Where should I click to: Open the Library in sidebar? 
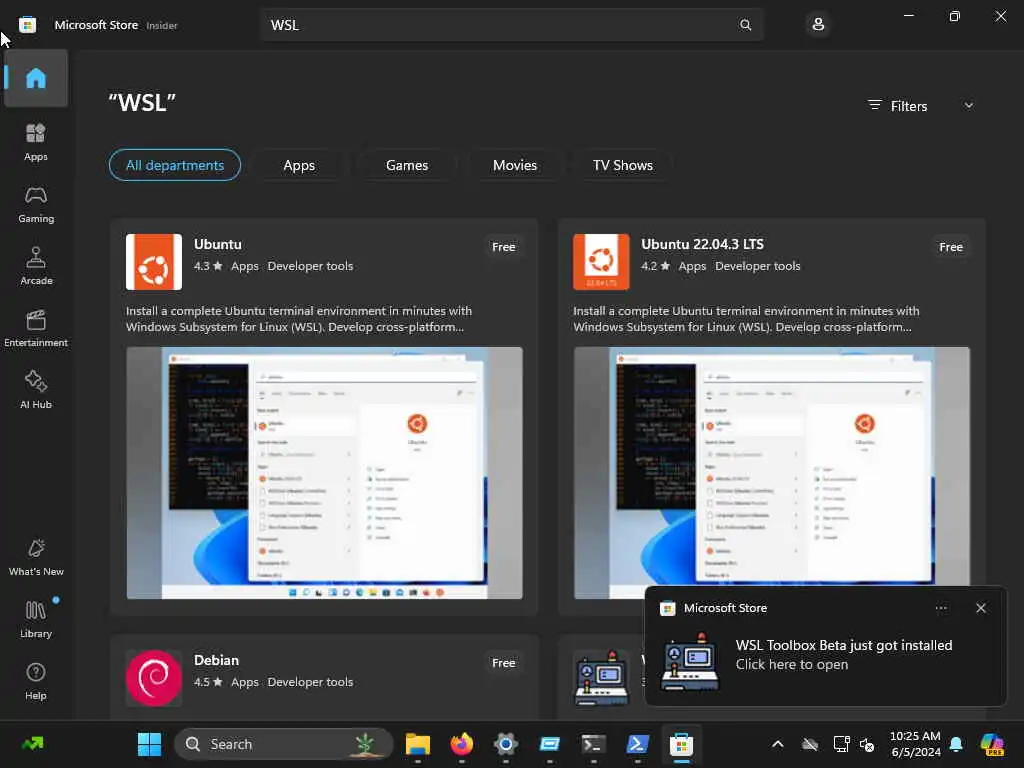pos(36,619)
